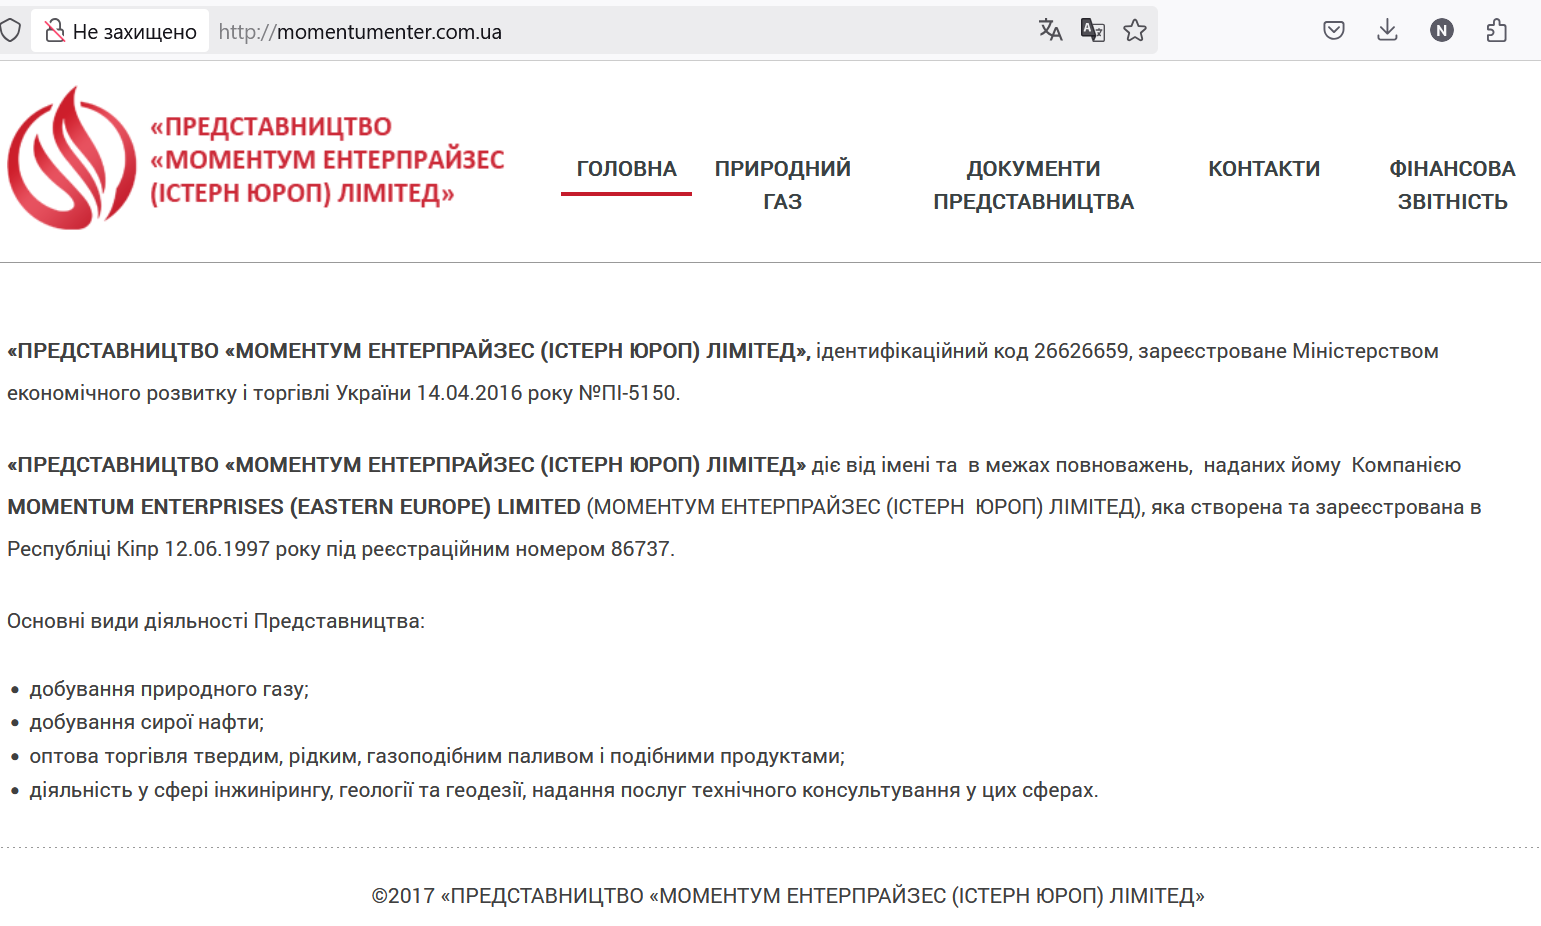
Task: Open the downloads panel
Action: tap(1387, 30)
